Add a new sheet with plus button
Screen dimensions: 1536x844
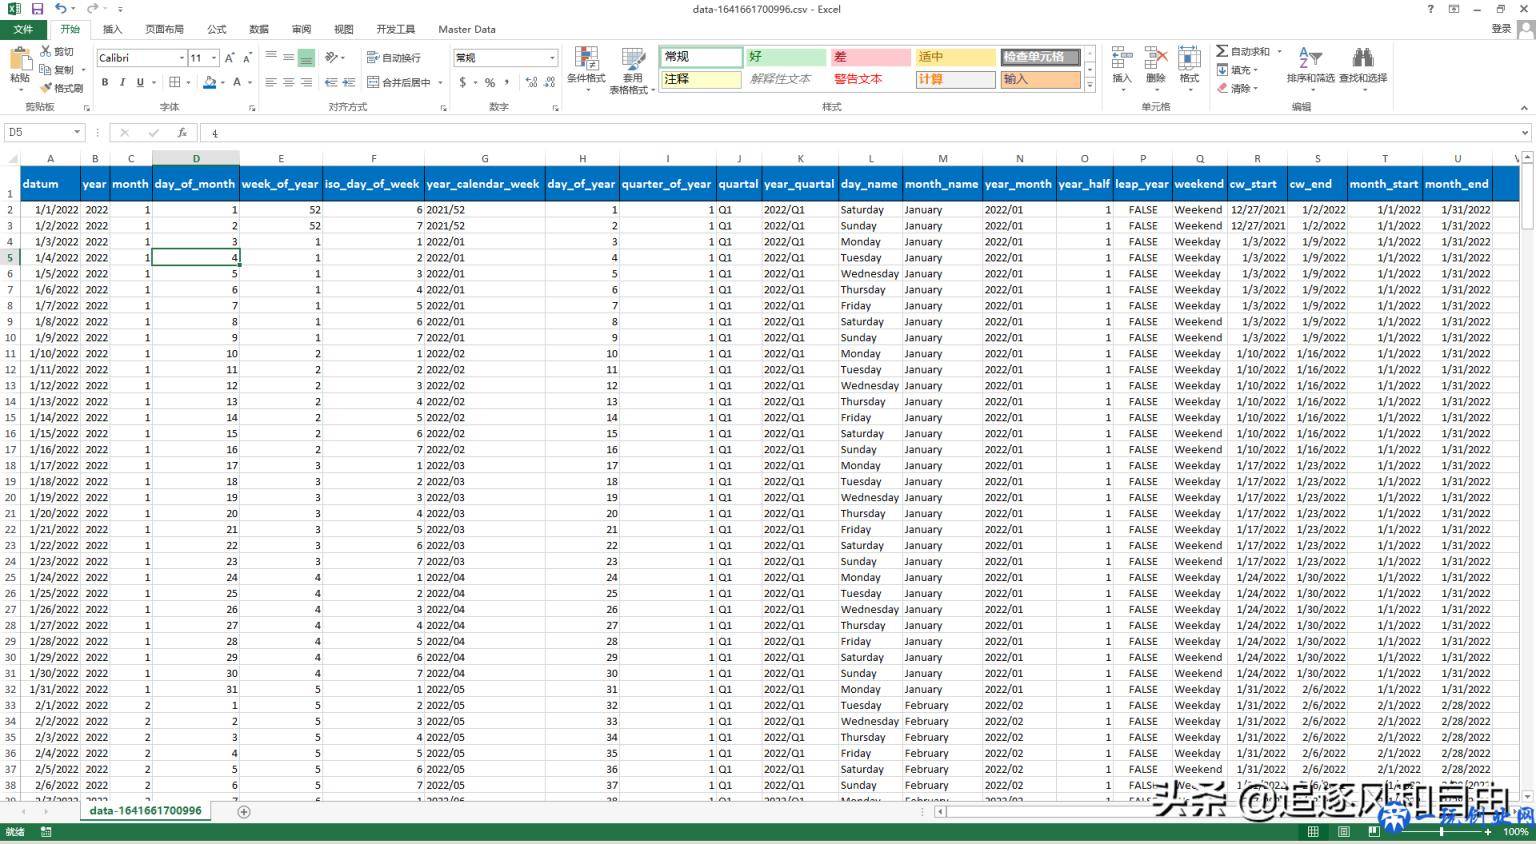(244, 812)
